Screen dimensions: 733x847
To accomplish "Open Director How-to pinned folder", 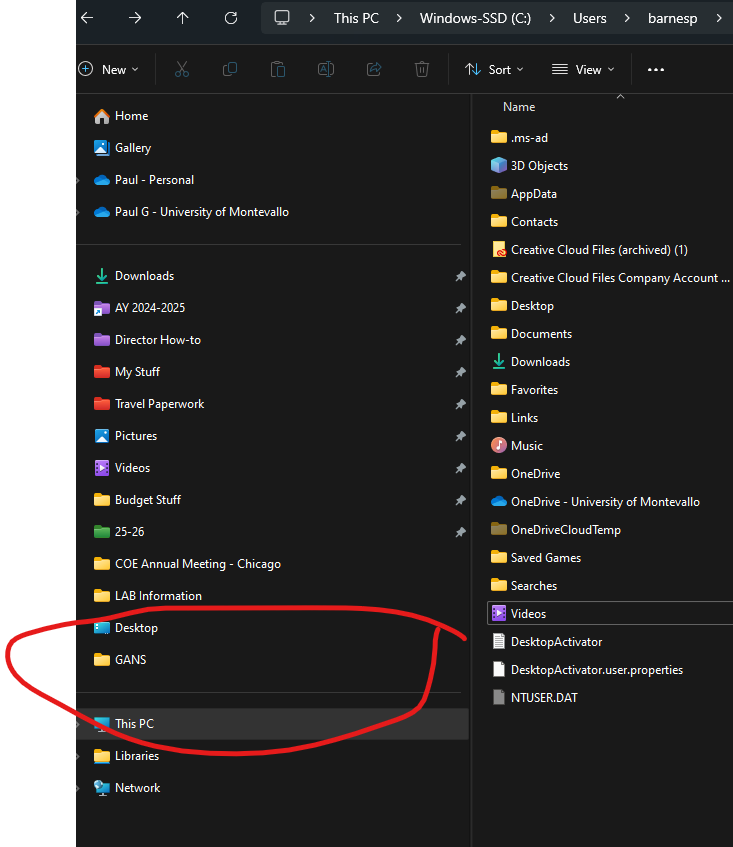I will [x=147, y=340].
